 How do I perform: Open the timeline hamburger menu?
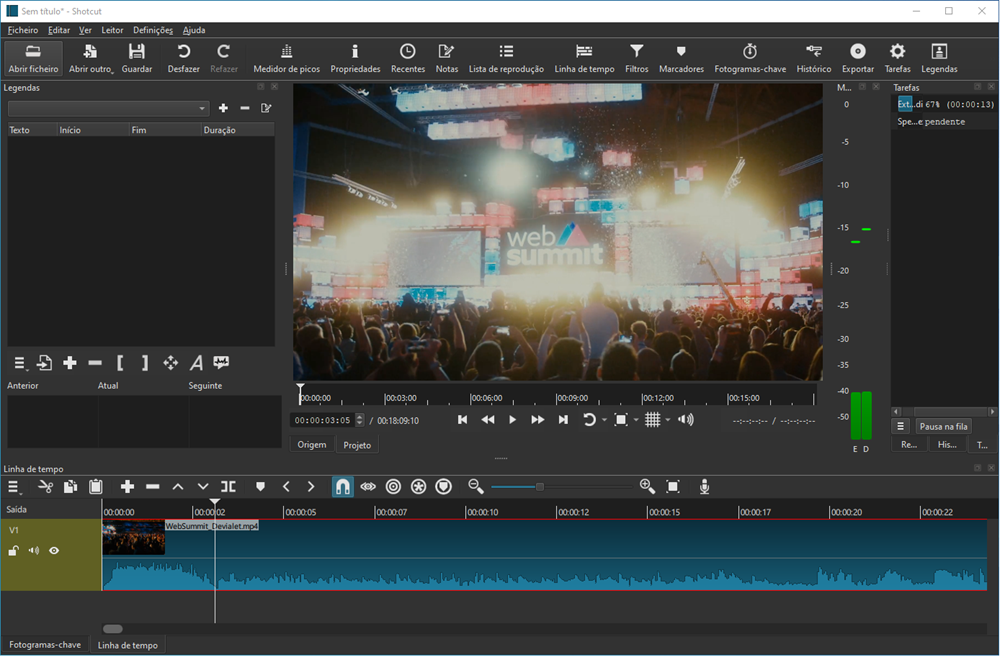tap(13, 487)
